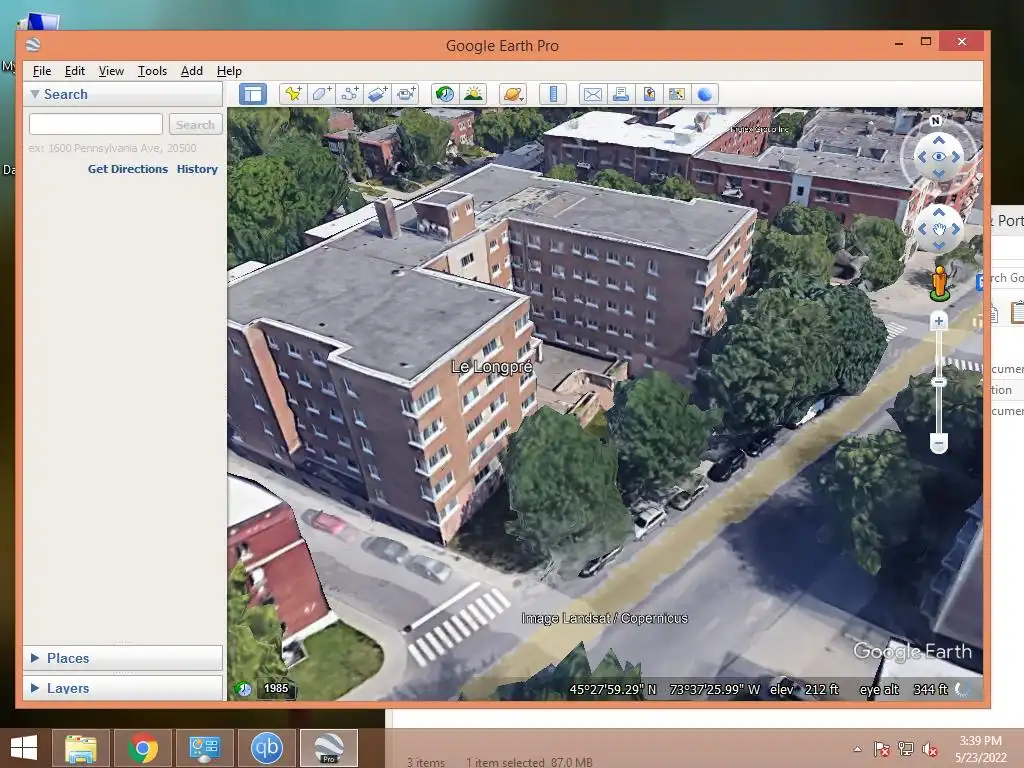Open Chrome from the taskbar
The width and height of the screenshot is (1024, 768).
[x=142, y=748]
